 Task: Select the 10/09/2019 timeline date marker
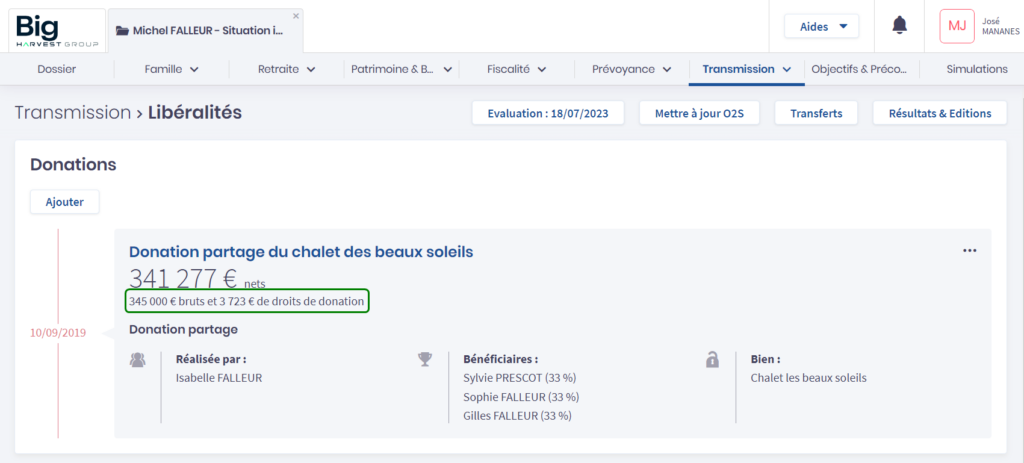click(58, 333)
